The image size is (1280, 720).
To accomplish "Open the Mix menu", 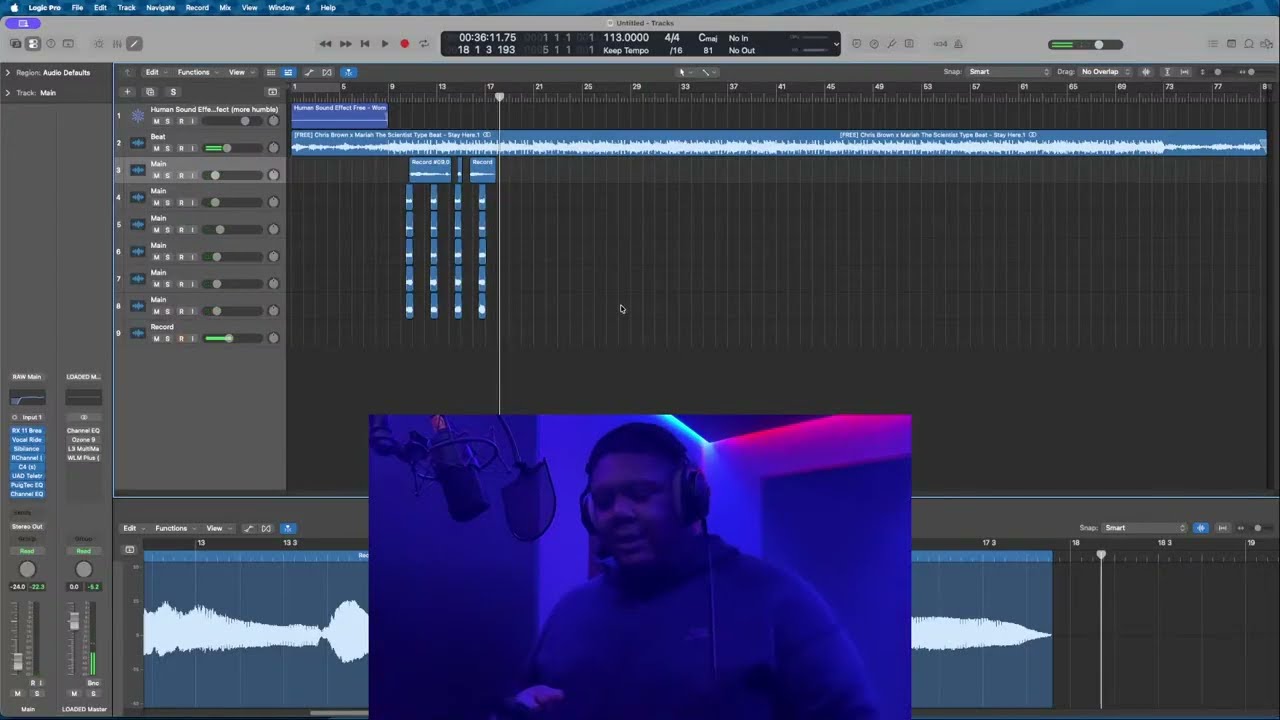I will [225, 7].
